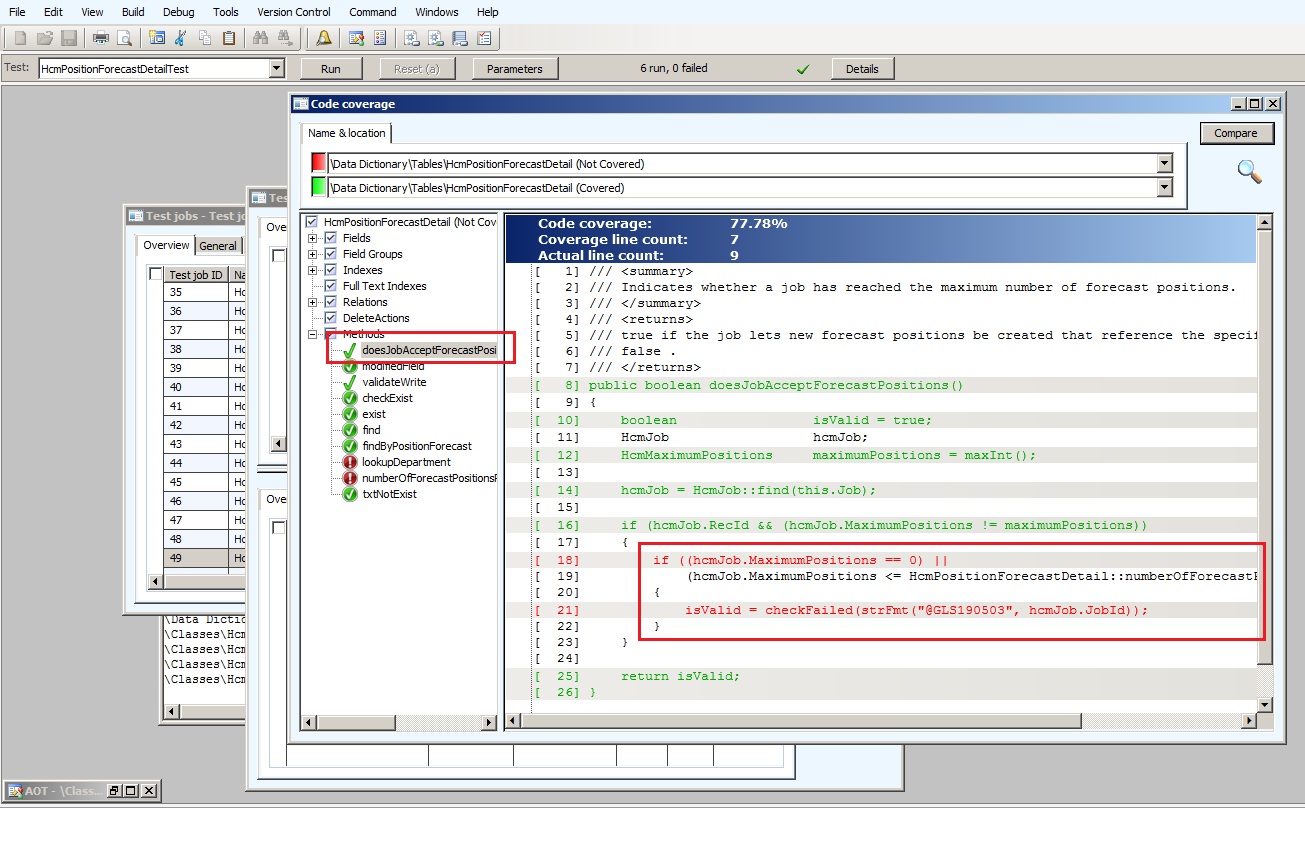Screen dimensions: 1305x853
Task: Select the validateWrite method in tree
Action: point(394,382)
